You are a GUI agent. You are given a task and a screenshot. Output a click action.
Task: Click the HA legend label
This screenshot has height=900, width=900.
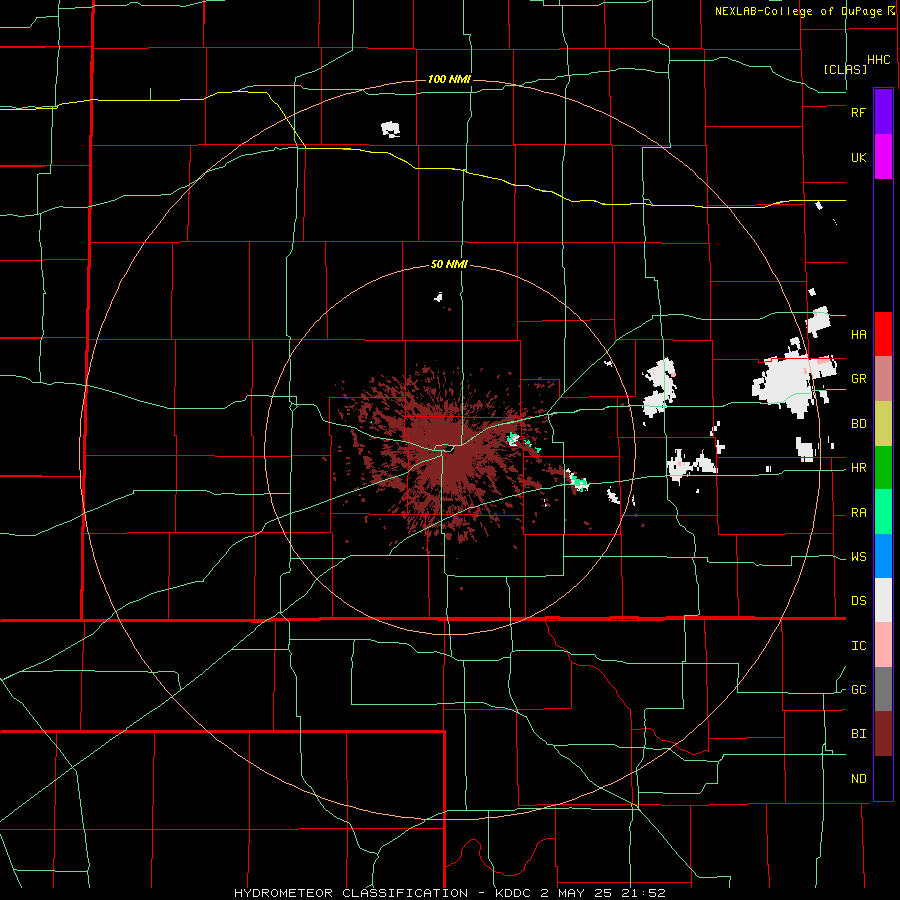coord(858,335)
